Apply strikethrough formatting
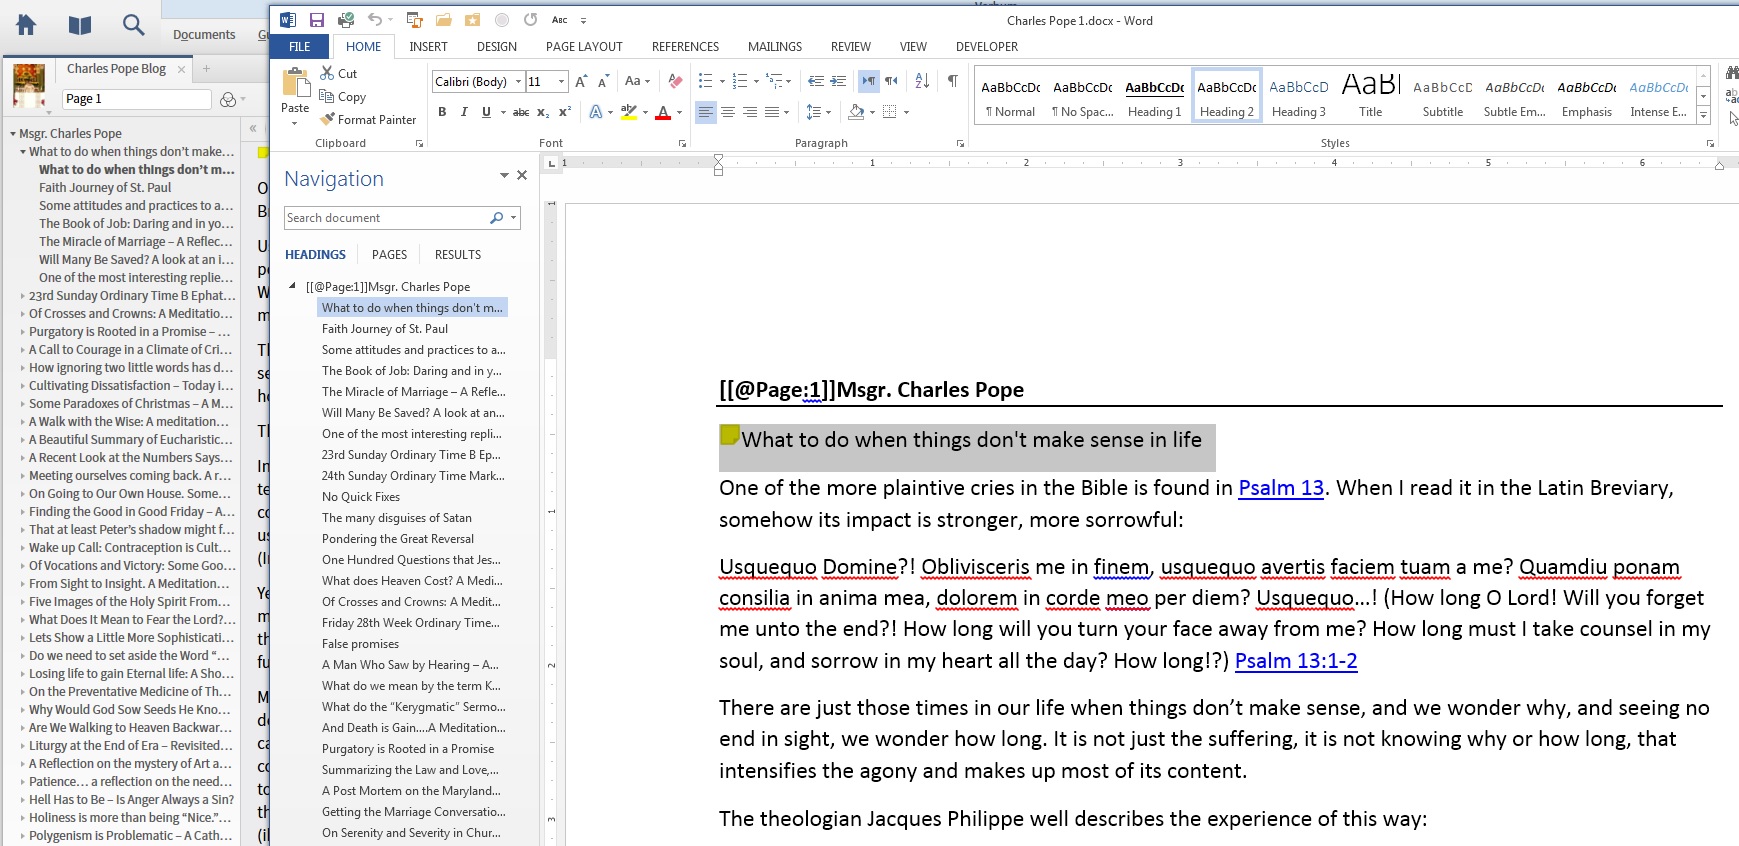The image size is (1739, 846). click(521, 112)
